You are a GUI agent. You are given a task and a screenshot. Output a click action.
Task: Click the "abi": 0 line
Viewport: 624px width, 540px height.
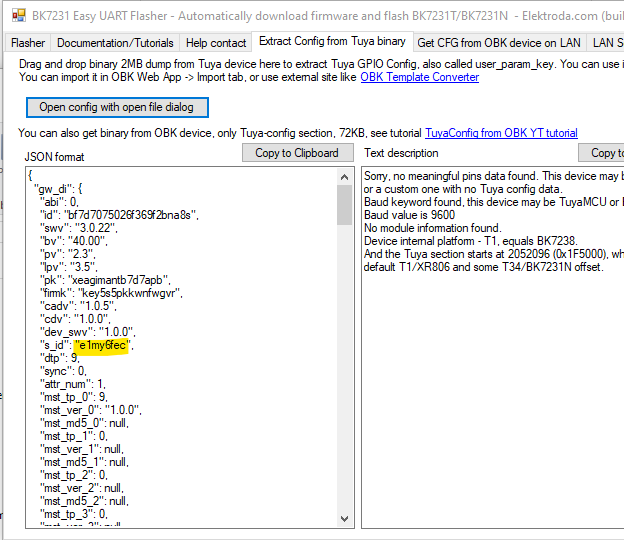[x=59, y=202]
